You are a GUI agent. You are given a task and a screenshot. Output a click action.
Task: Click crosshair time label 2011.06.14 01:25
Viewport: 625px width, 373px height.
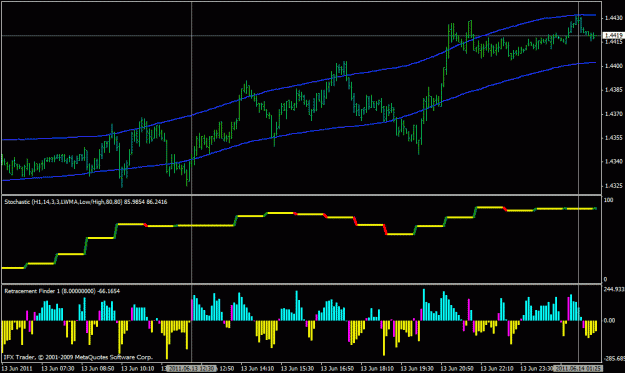tap(579, 369)
